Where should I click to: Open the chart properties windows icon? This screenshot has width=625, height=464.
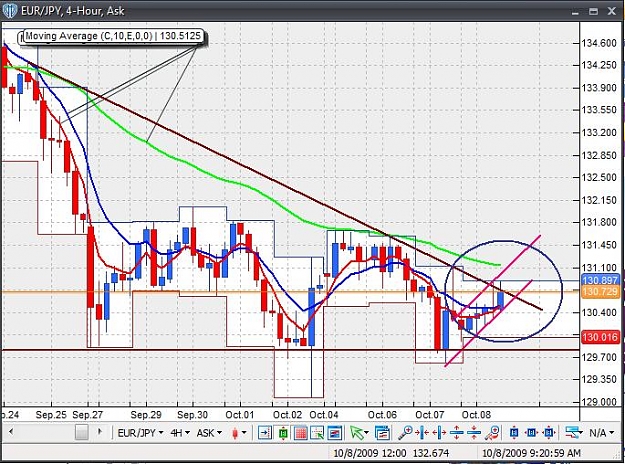[x=382, y=433]
